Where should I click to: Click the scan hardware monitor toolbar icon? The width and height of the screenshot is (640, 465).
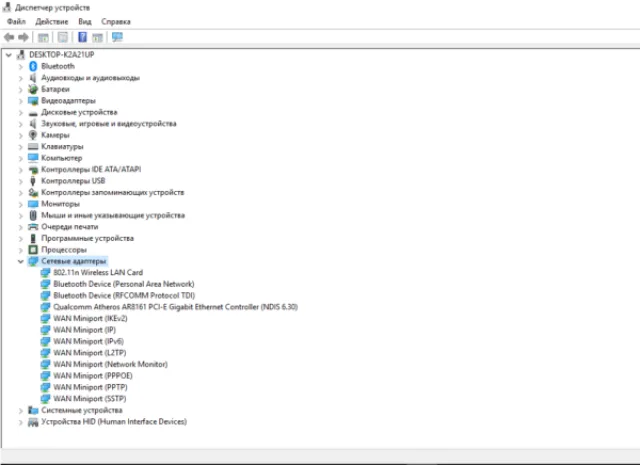(x=117, y=38)
